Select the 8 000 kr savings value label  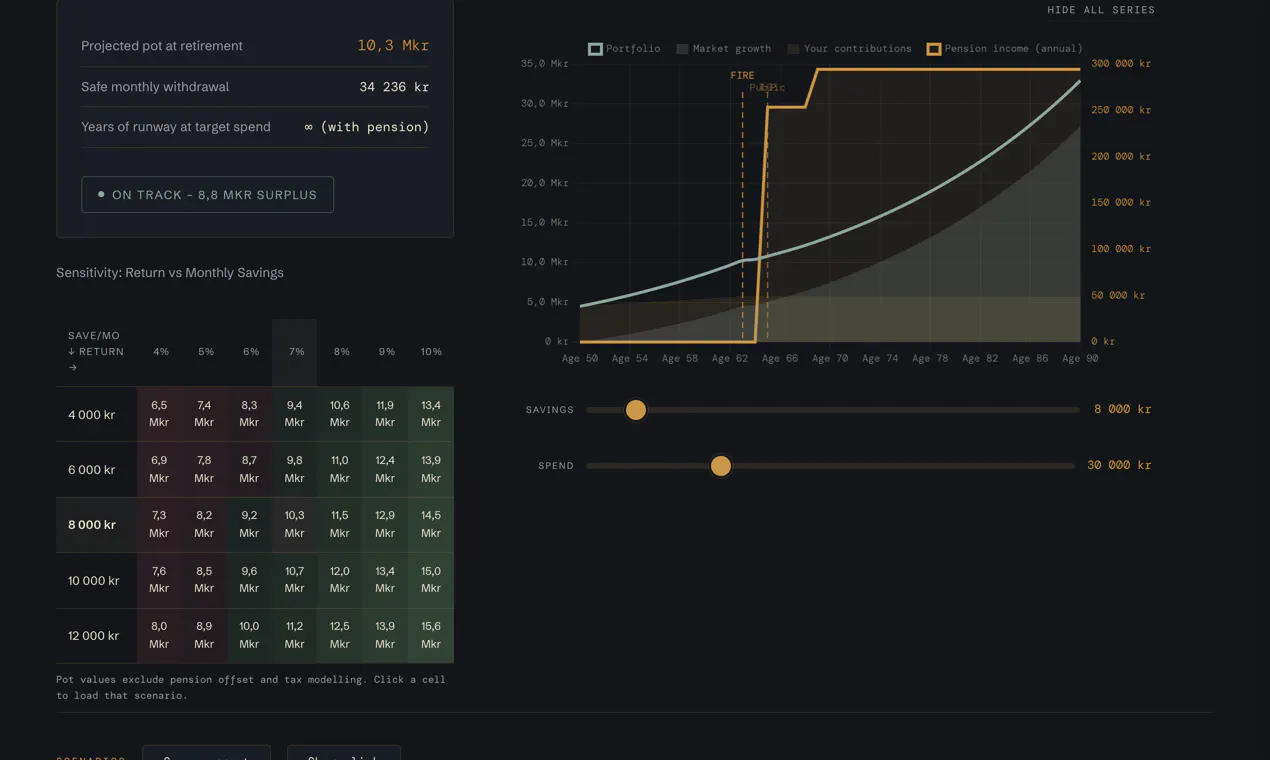pos(1122,409)
